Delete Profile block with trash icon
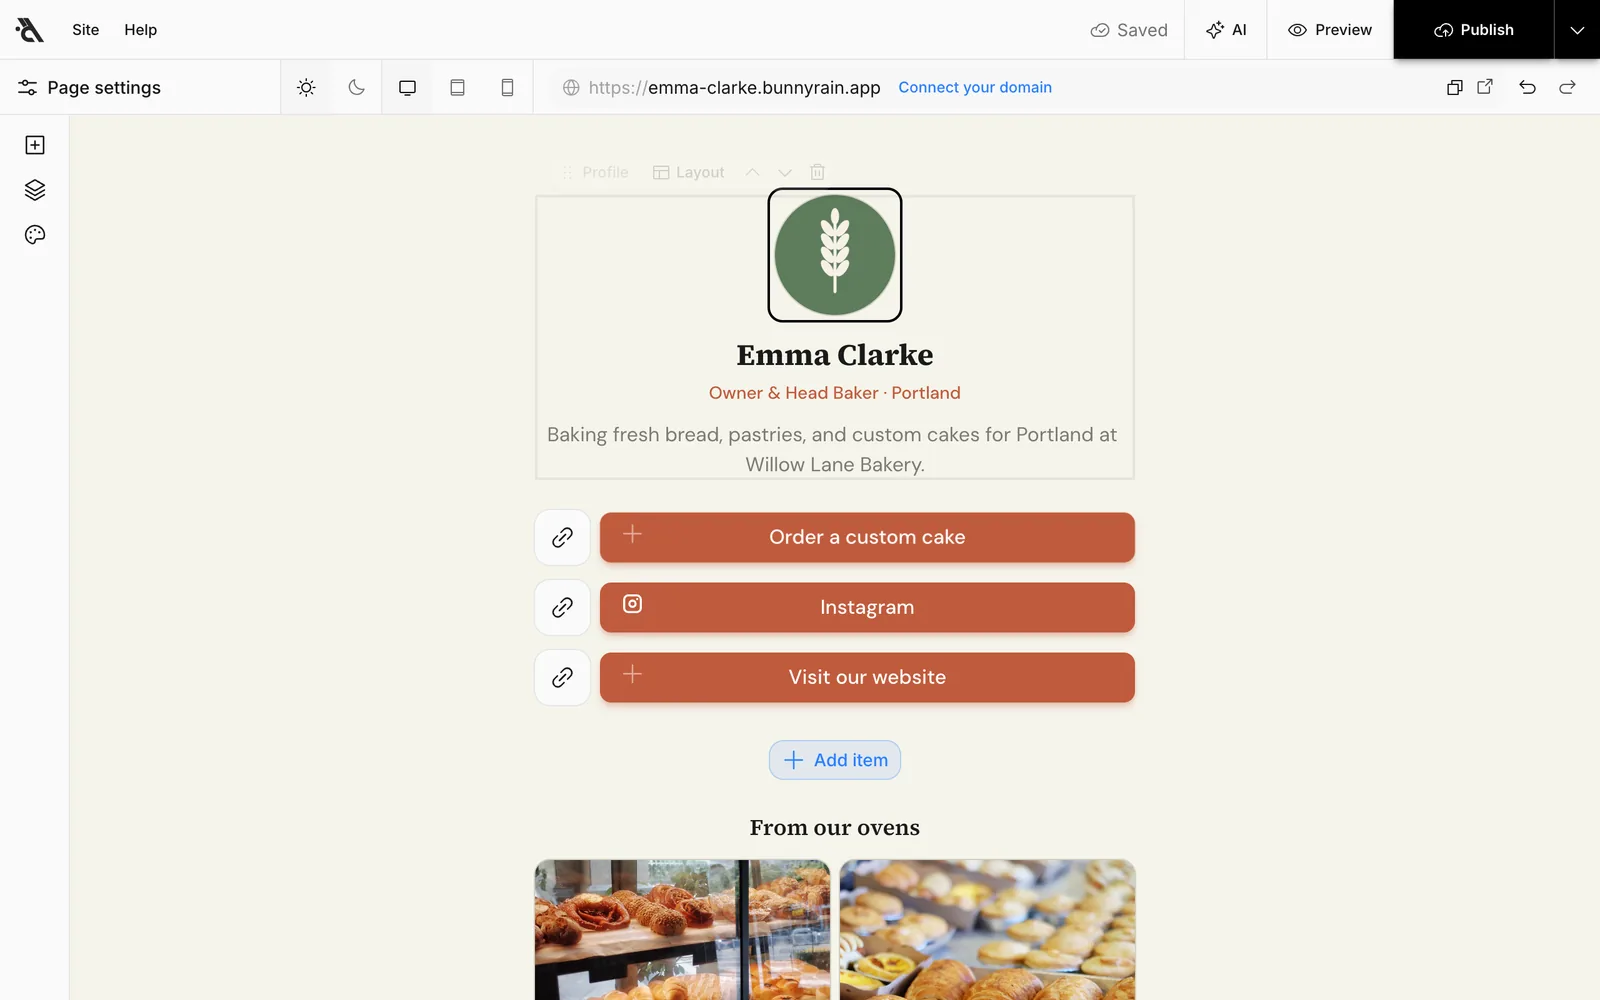 pyautogui.click(x=817, y=172)
